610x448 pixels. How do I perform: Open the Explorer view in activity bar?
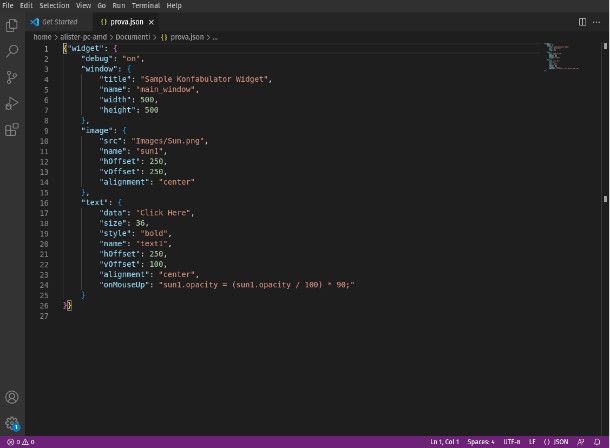(12, 22)
